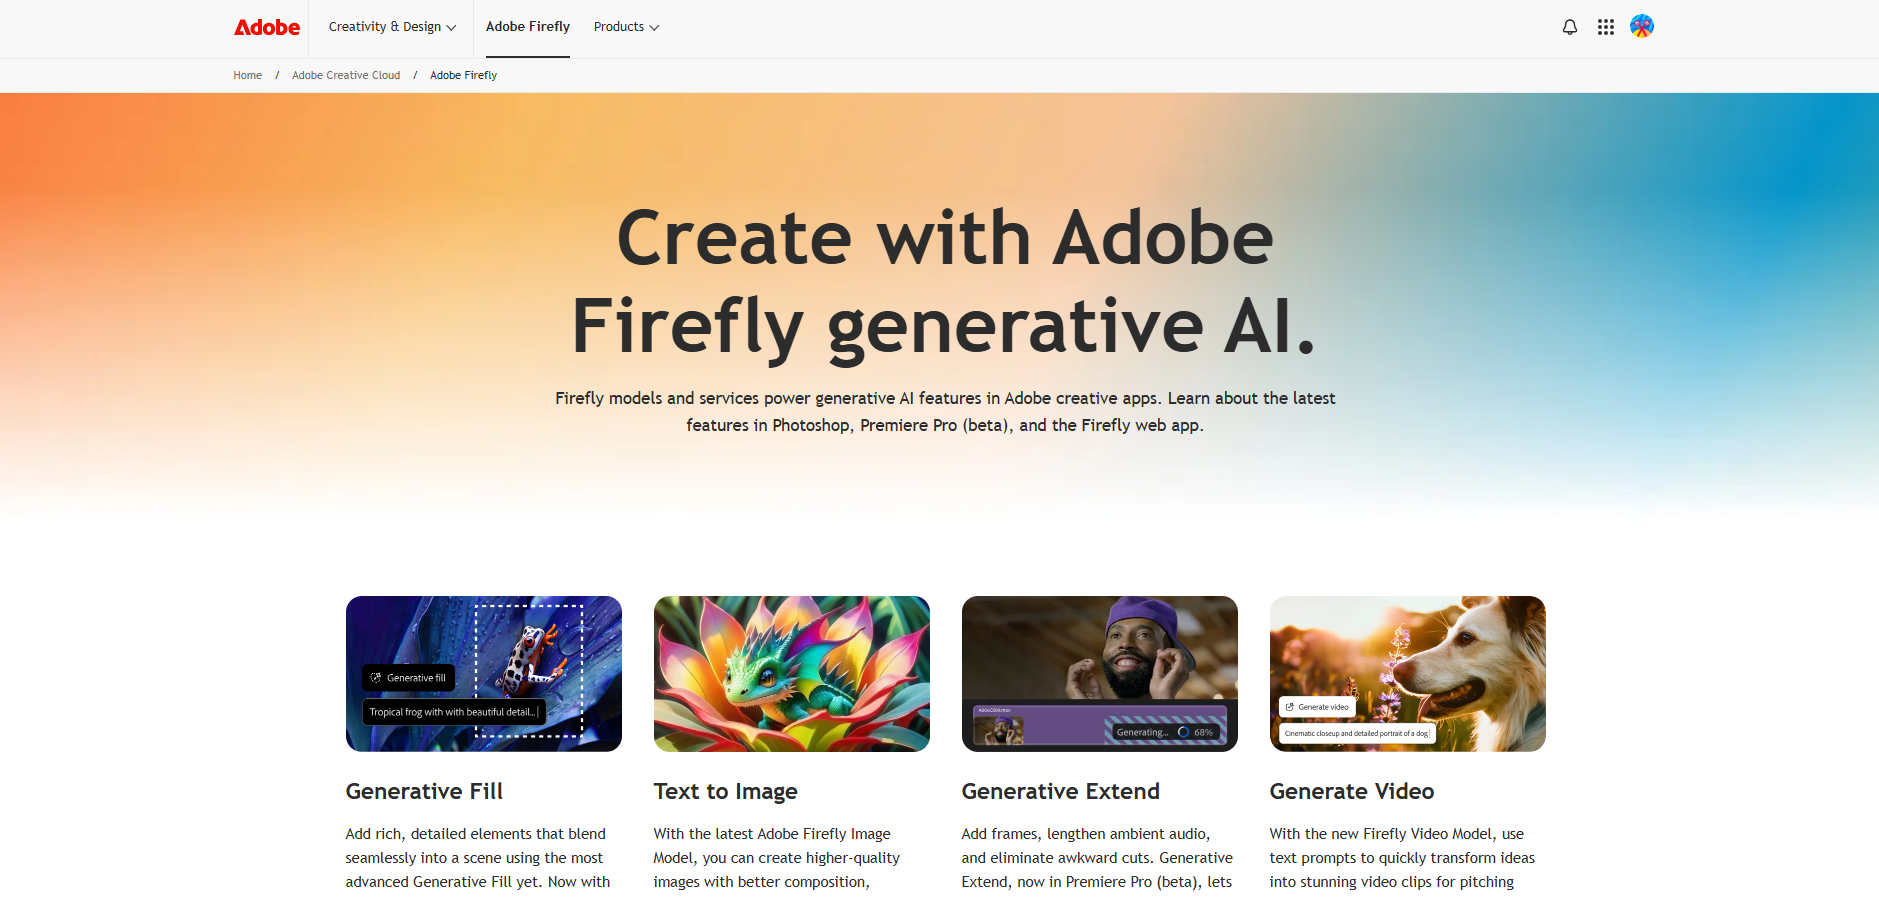Click the Generate Video heading
1879x897 pixels.
pos(1352,791)
